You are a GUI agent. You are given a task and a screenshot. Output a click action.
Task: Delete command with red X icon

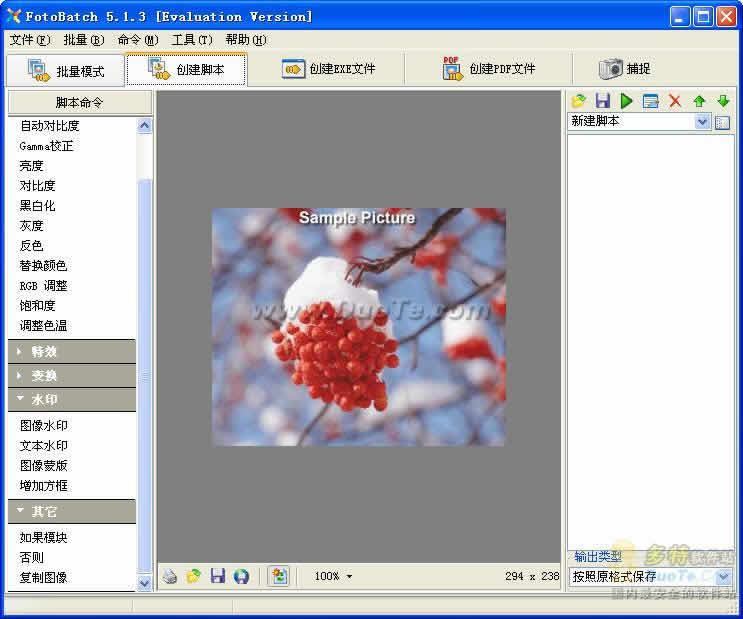coord(675,101)
